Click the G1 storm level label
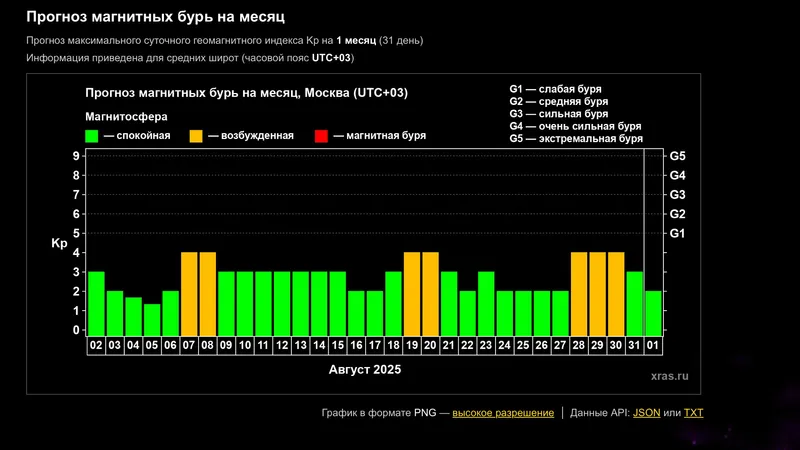The image size is (800, 450). [x=677, y=233]
